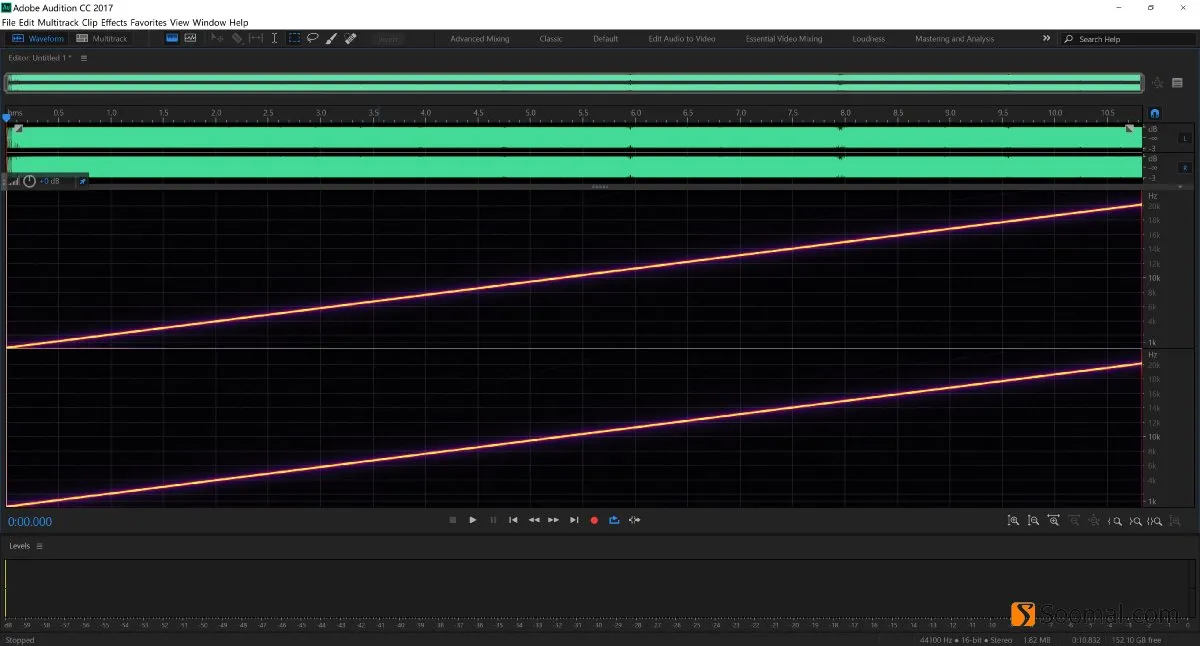Image resolution: width=1200 pixels, height=646 pixels.
Task: Select the Razor tool
Action: click(x=237, y=38)
